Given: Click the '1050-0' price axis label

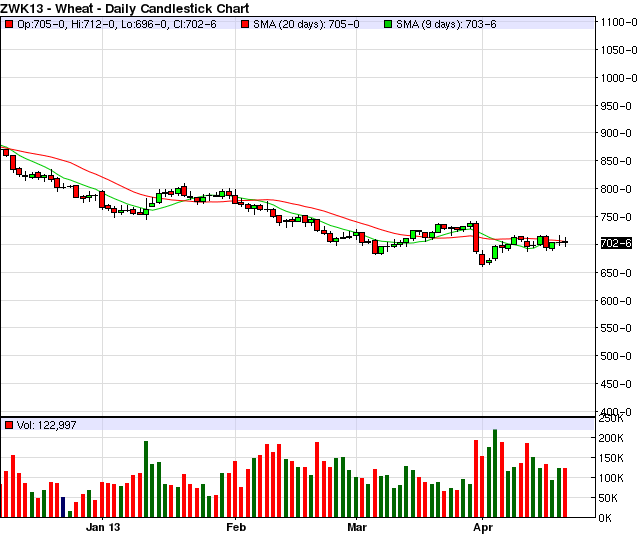Looking at the screenshot, I should point(618,50).
